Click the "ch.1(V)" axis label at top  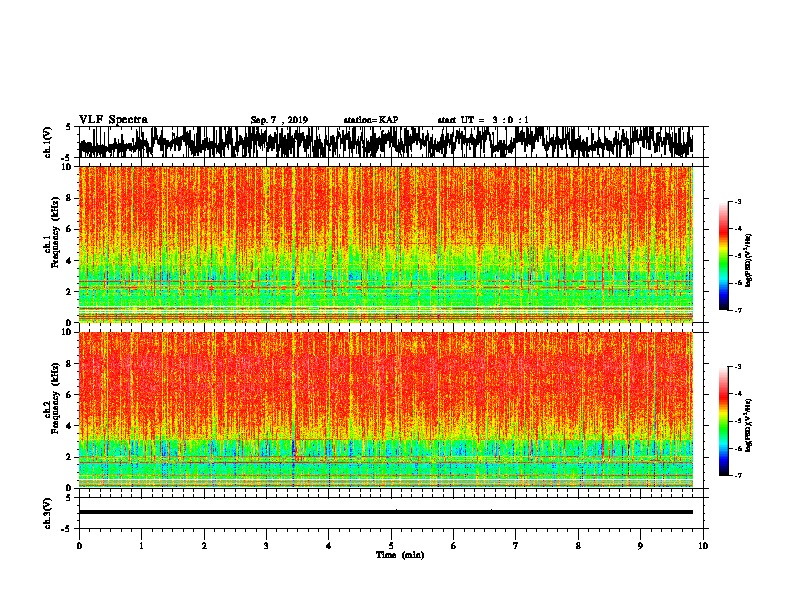[x=48, y=142]
